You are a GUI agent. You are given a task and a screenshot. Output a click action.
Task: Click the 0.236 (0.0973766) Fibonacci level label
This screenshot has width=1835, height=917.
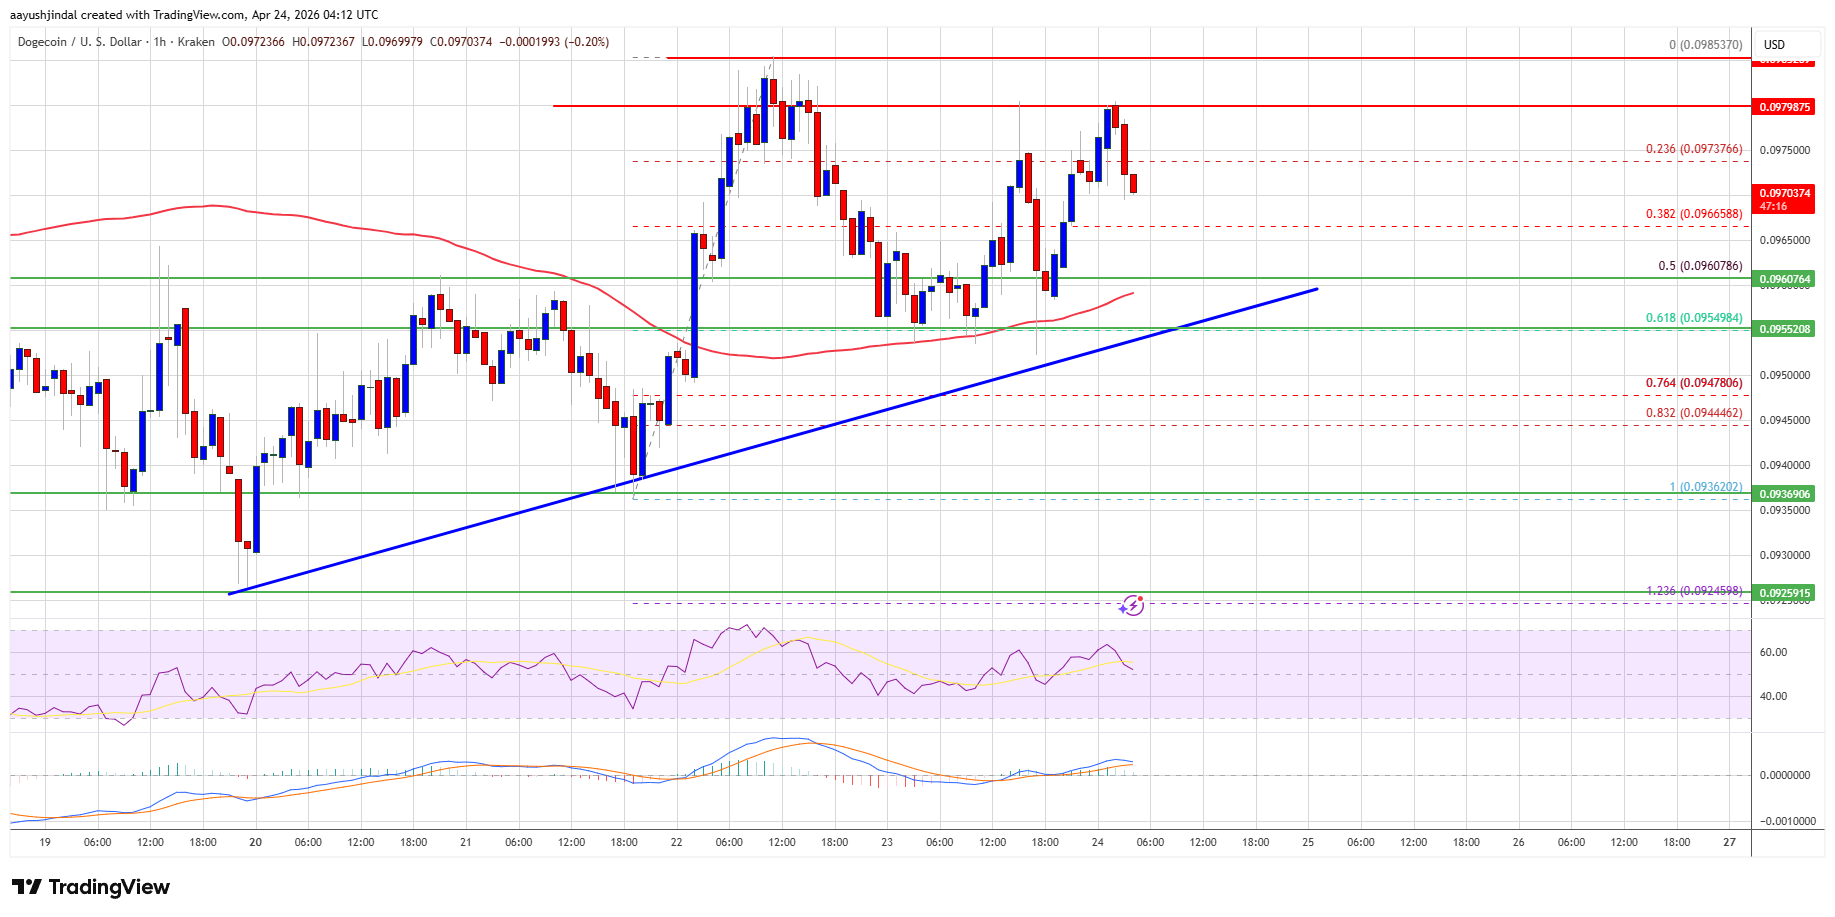(x=1693, y=149)
